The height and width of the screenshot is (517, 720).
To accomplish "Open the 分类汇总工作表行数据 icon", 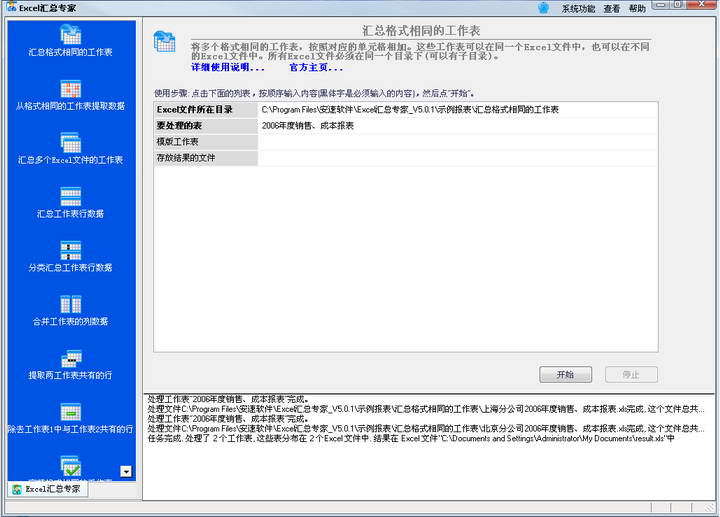I will (70, 250).
